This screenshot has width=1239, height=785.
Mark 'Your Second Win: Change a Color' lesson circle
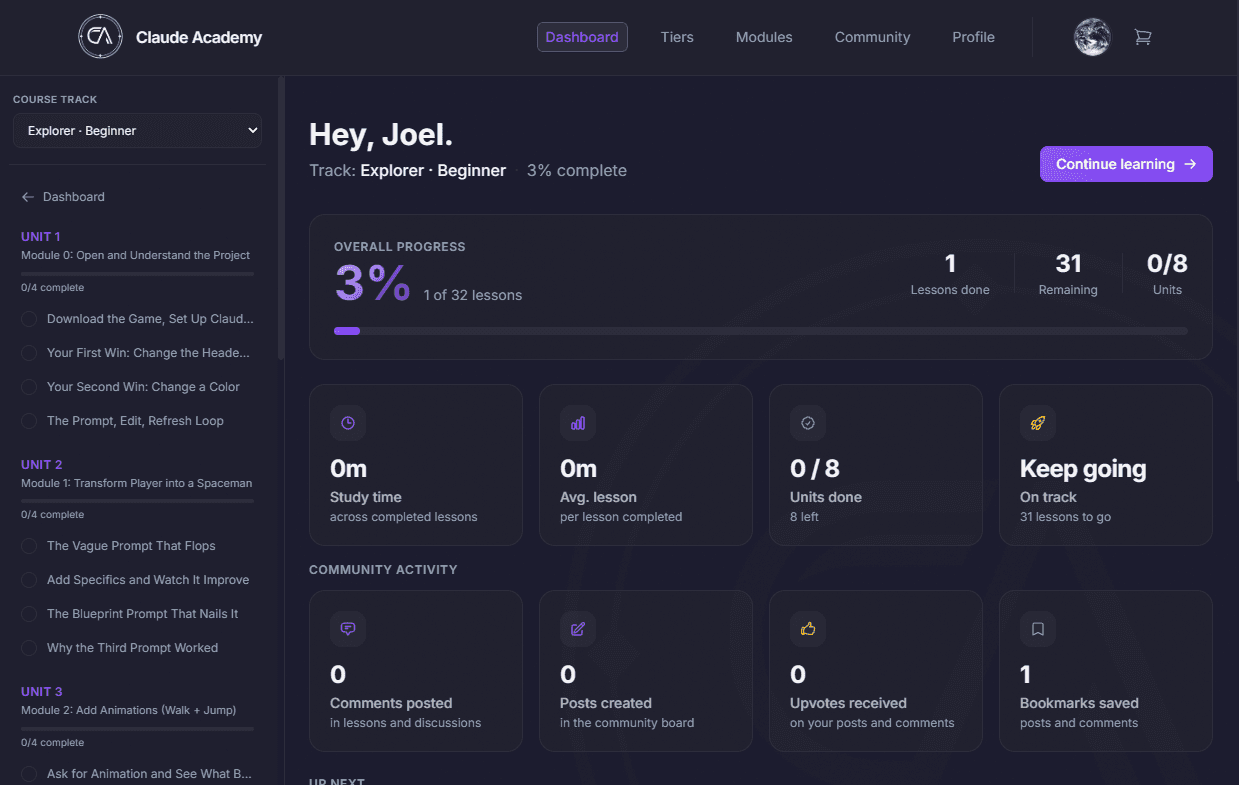click(29, 387)
